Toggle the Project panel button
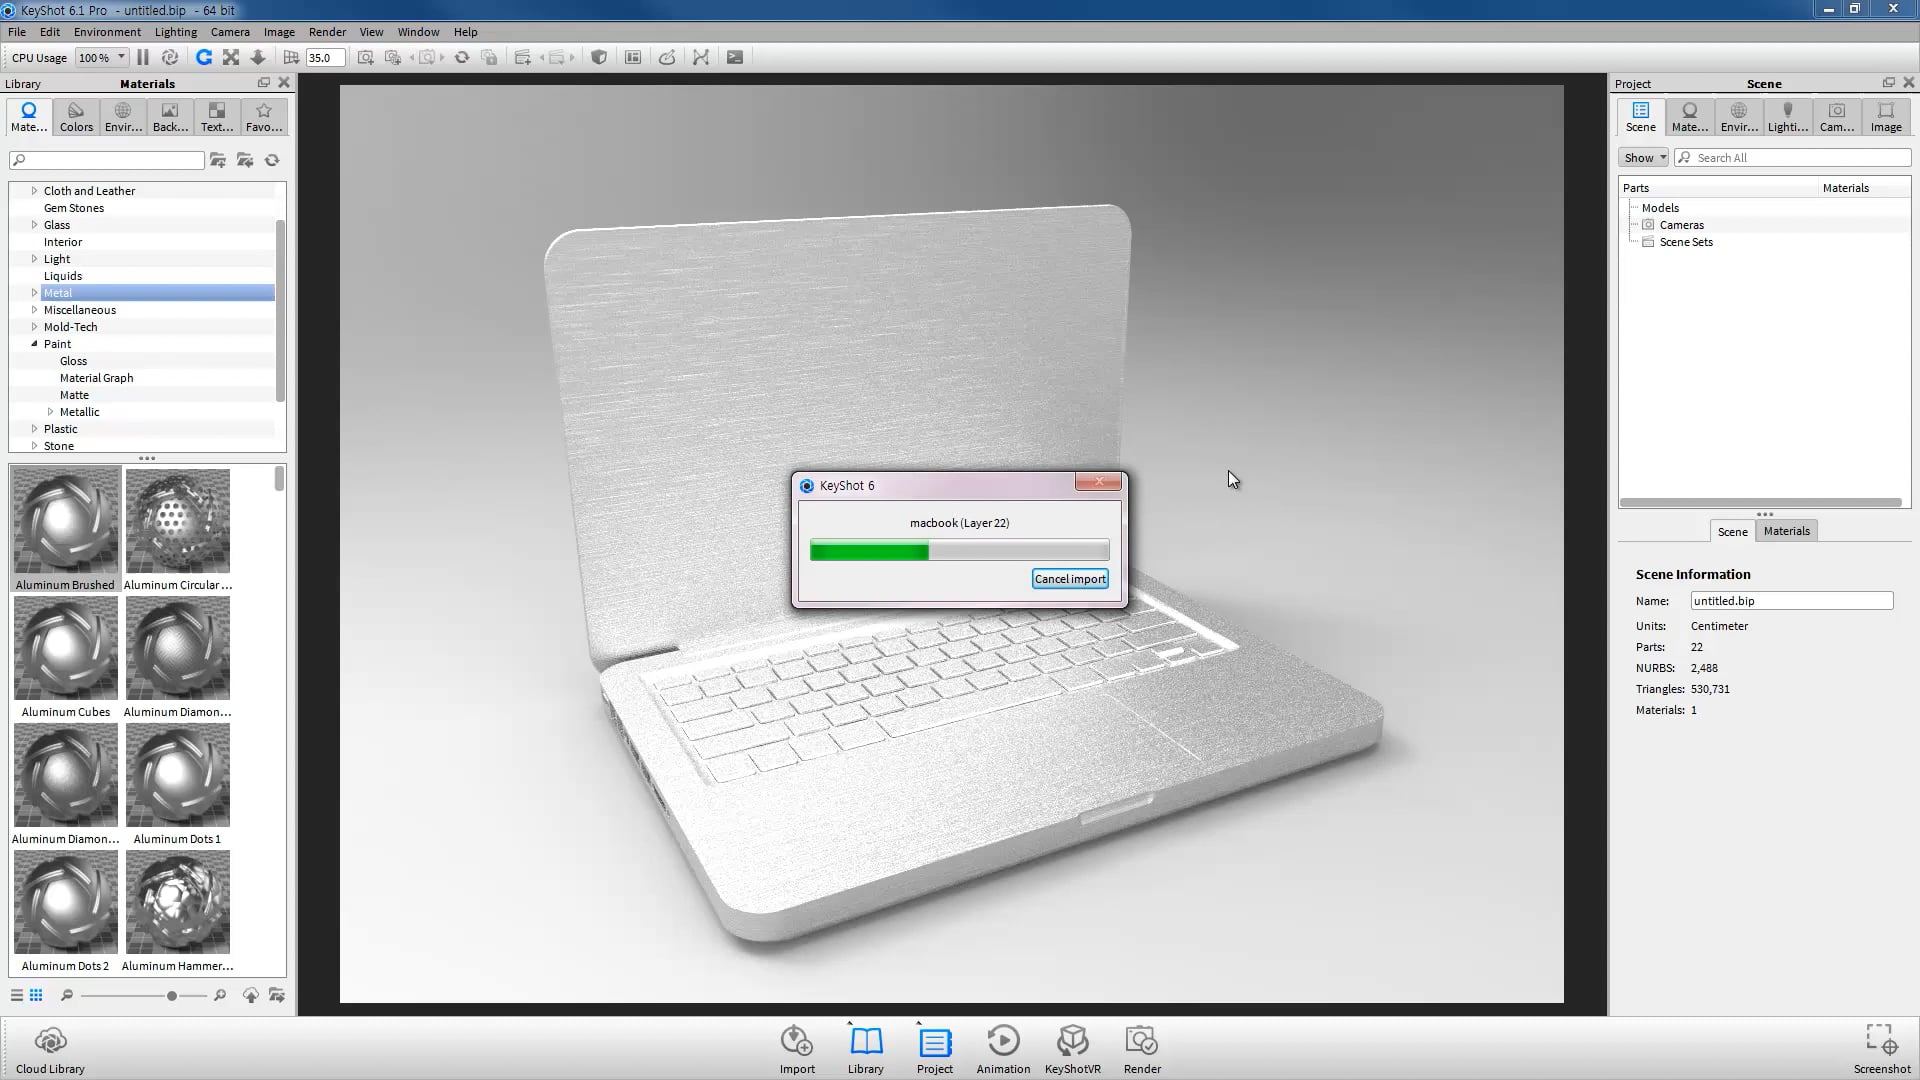1920x1080 pixels. [x=935, y=1049]
